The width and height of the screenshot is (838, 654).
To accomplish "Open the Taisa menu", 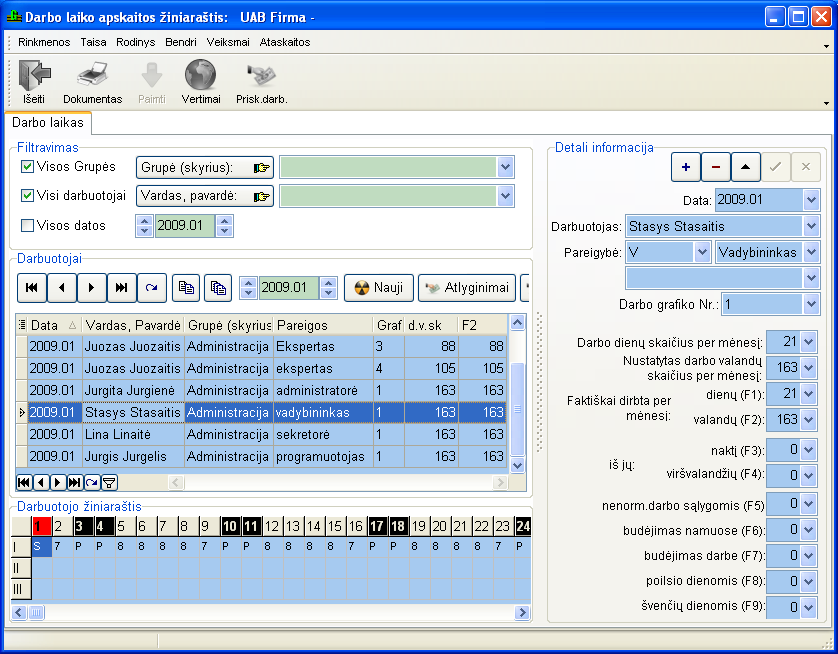I will [94, 42].
